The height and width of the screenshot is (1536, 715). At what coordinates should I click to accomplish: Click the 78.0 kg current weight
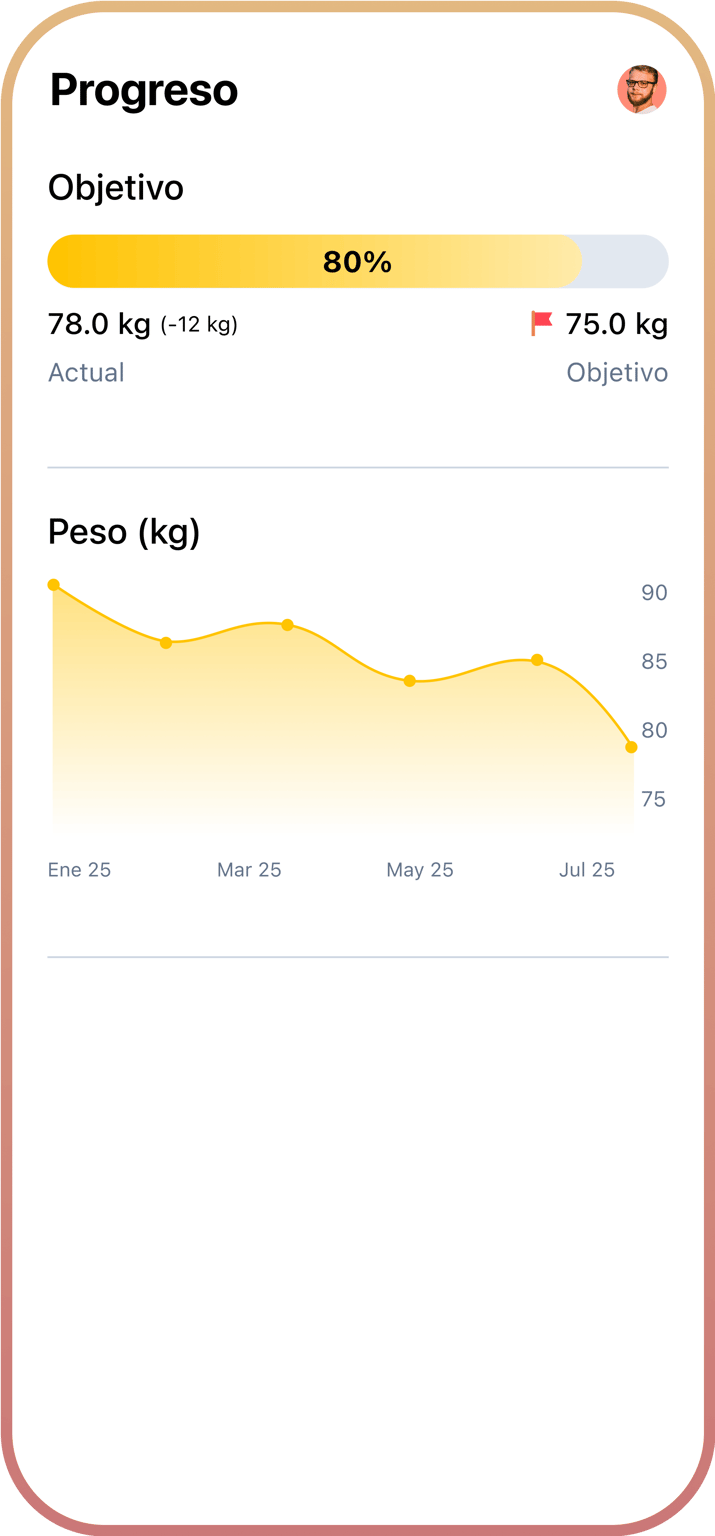tap(99, 323)
